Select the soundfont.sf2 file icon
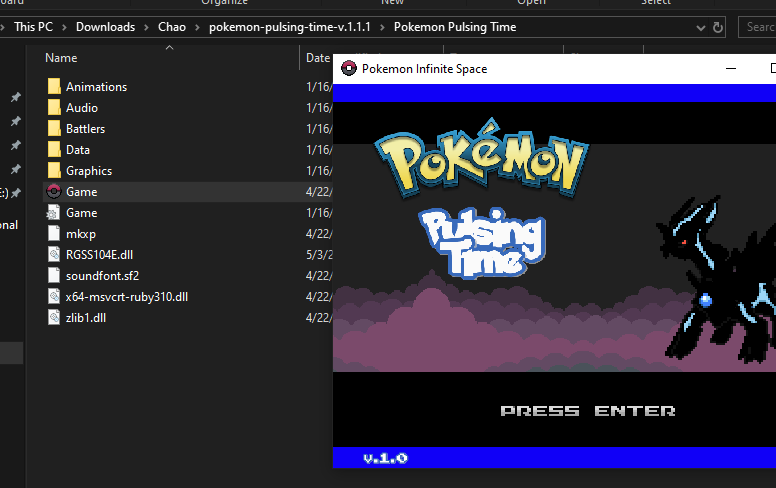Image resolution: width=776 pixels, height=488 pixels. pyautogui.click(x=53, y=276)
